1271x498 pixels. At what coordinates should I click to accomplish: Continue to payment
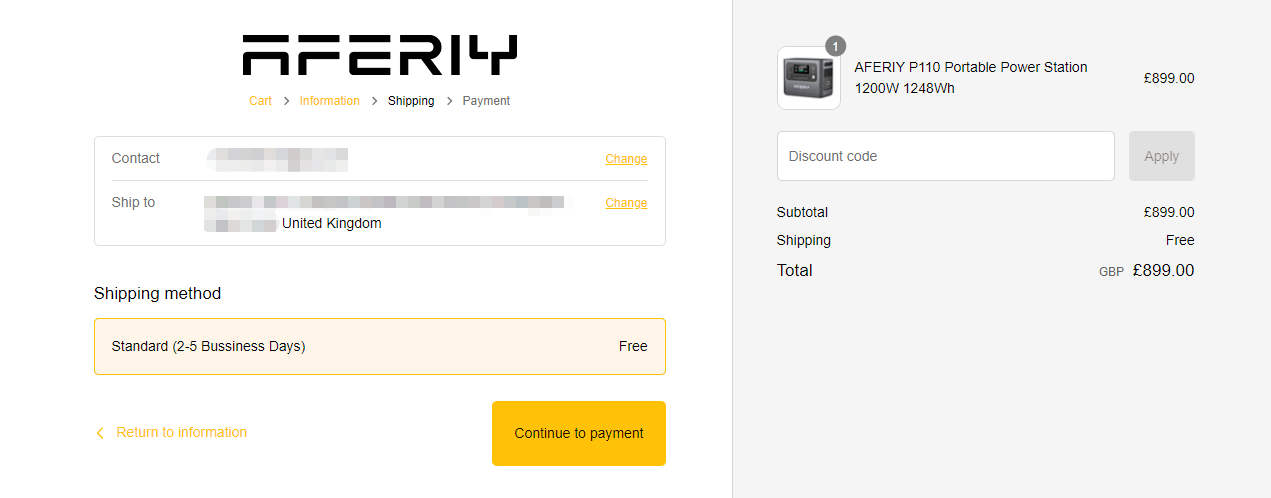579,433
